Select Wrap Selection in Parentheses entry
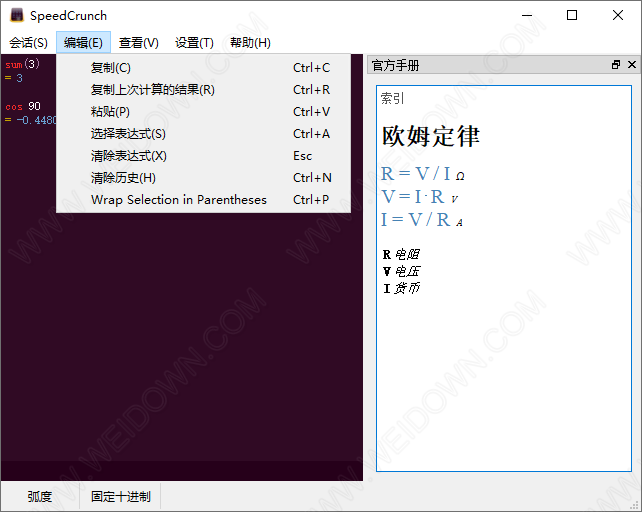642x512 pixels. point(203,200)
